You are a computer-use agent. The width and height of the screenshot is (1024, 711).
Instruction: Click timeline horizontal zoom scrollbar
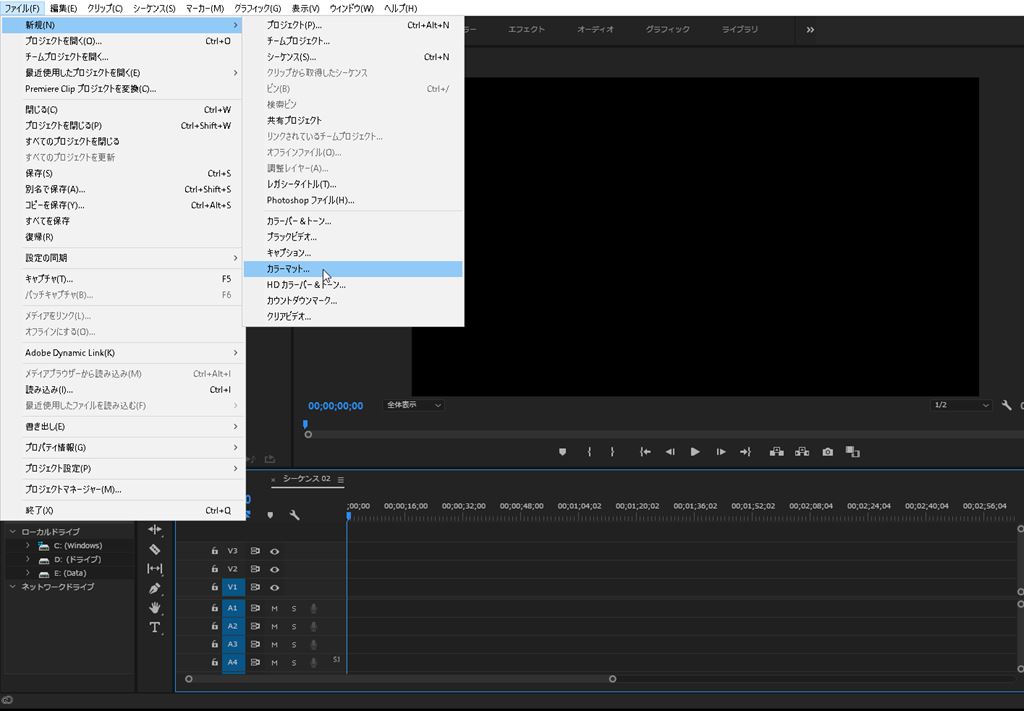(400, 679)
